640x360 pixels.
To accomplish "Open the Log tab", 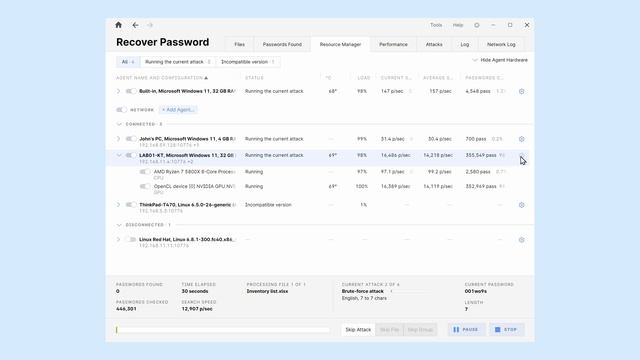I will (x=465, y=44).
